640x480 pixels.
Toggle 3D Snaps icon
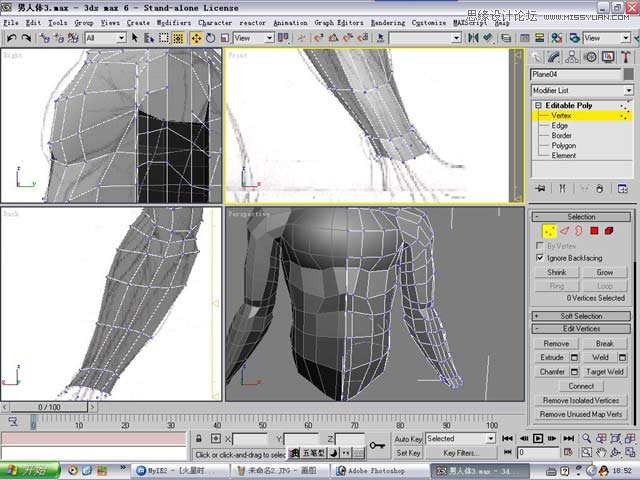tap(318, 38)
